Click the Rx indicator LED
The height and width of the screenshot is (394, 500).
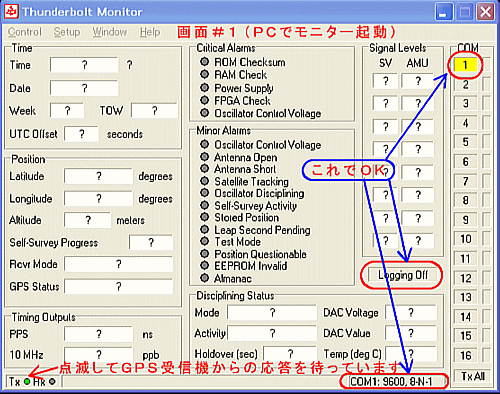point(52,381)
